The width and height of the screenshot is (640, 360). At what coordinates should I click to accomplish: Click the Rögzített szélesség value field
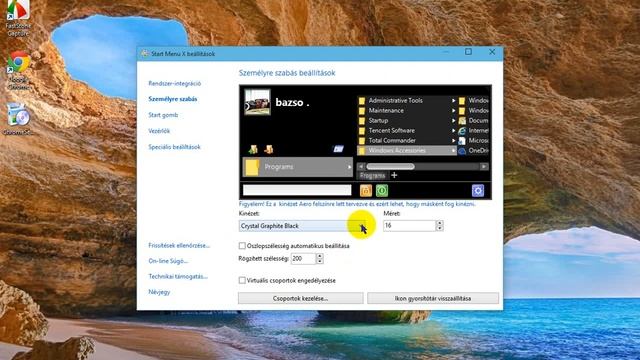click(x=303, y=259)
